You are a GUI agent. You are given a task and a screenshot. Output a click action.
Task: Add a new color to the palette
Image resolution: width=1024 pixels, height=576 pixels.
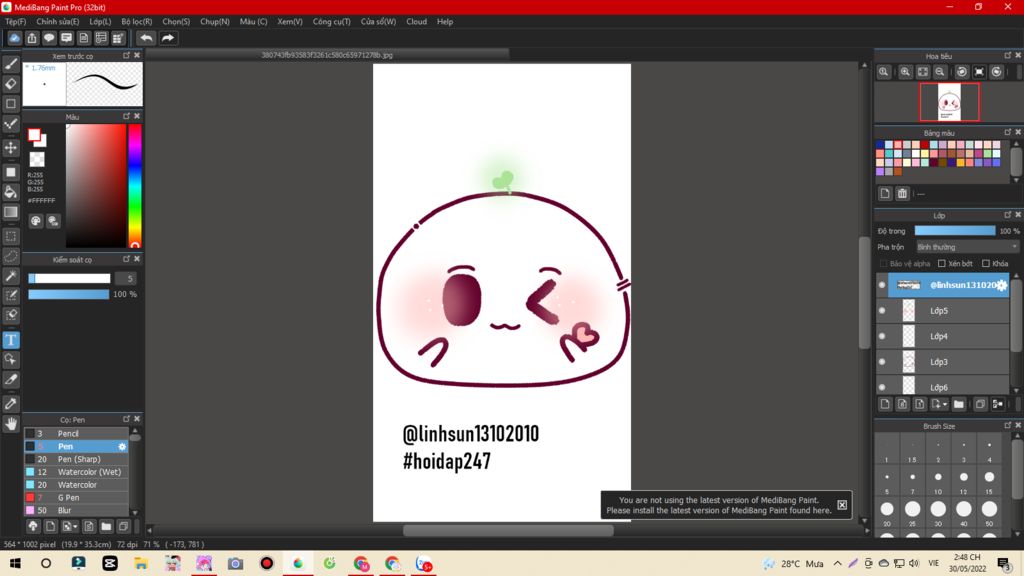[x=885, y=193]
